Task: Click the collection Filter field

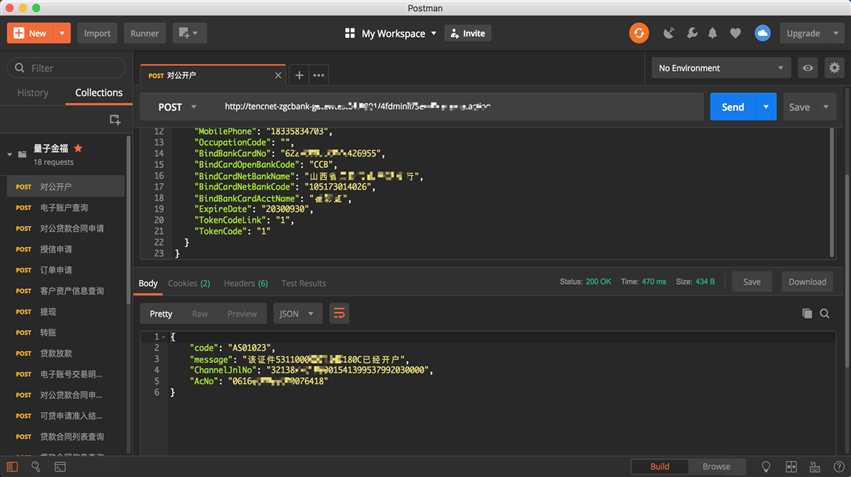Action: 66,68
